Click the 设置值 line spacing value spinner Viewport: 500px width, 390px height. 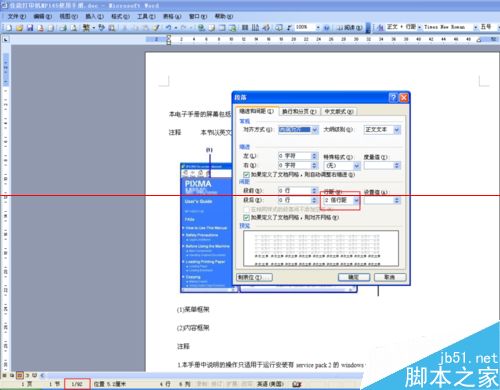397,200
